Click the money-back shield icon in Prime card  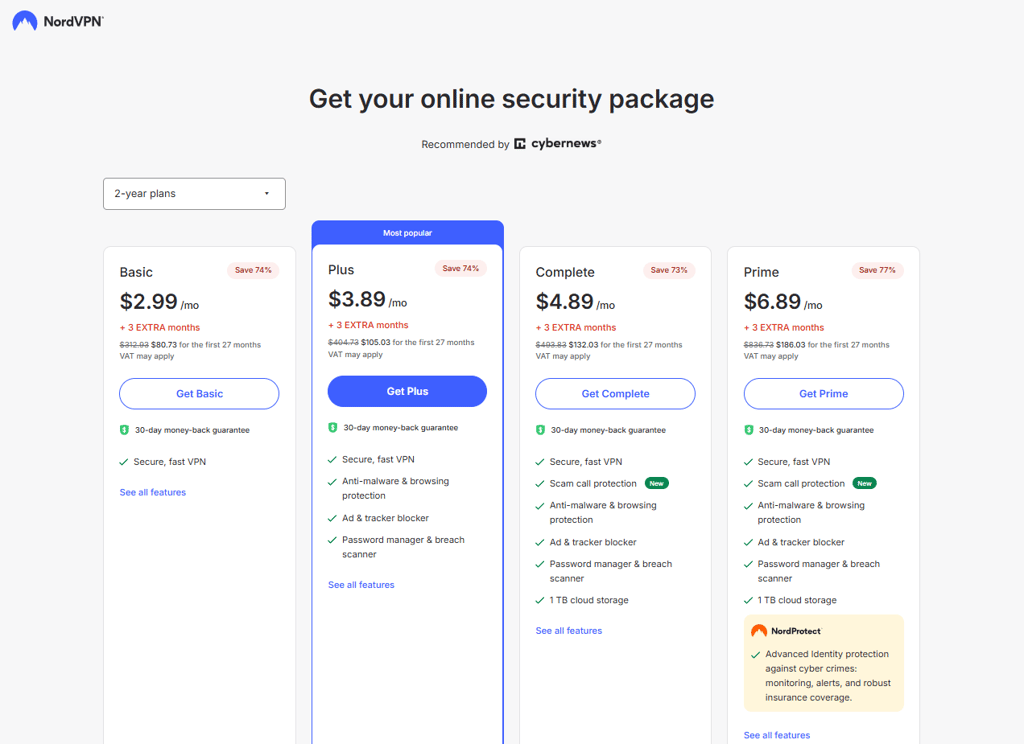[x=748, y=430]
